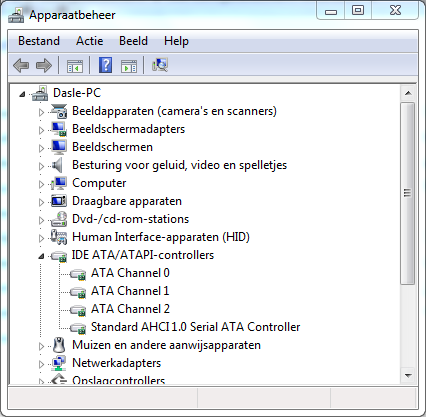
Task: Toggle the console tree pane icon
Action: [75, 65]
